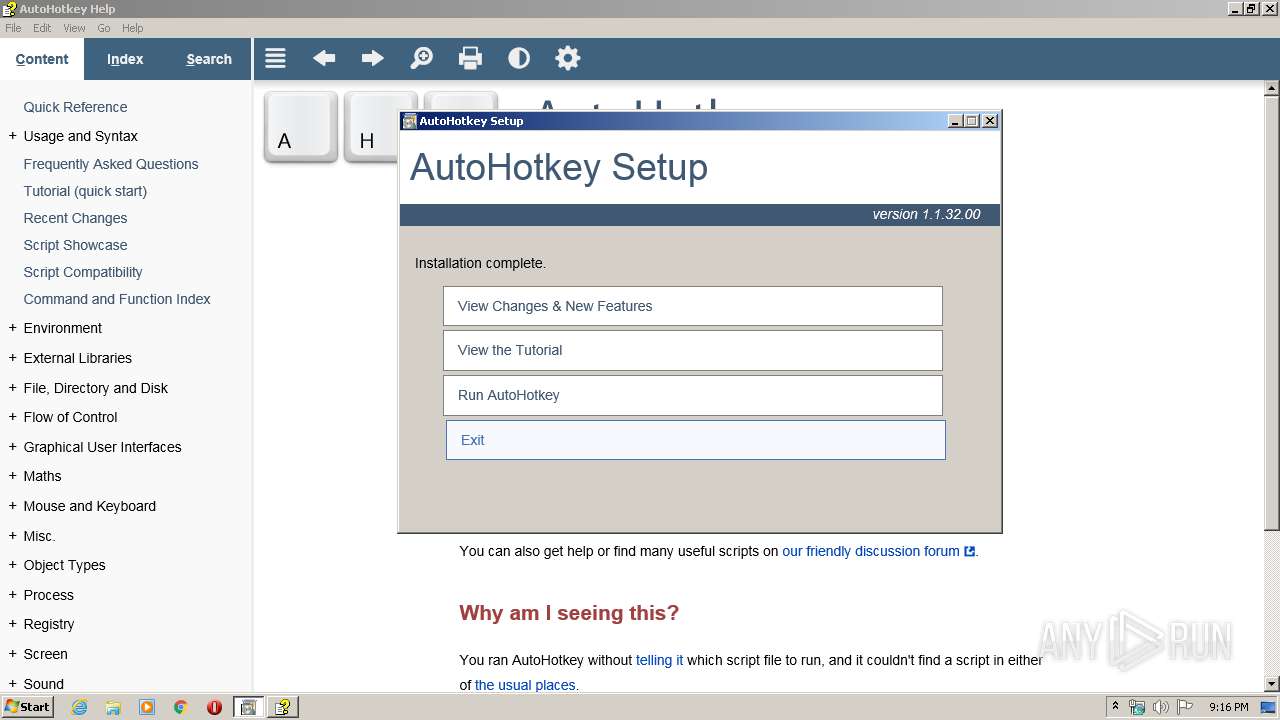Image resolution: width=1280 pixels, height=720 pixels.
Task: Open the file explorer folder taskbar icon
Action: pyautogui.click(x=113, y=707)
